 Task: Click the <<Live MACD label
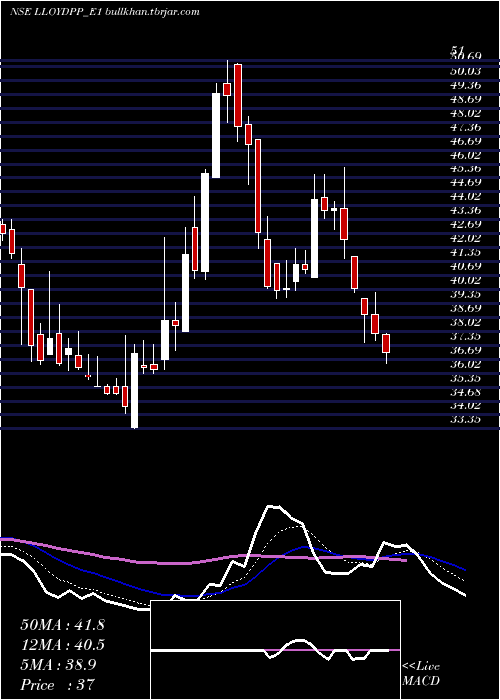click(x=421, y=674)
